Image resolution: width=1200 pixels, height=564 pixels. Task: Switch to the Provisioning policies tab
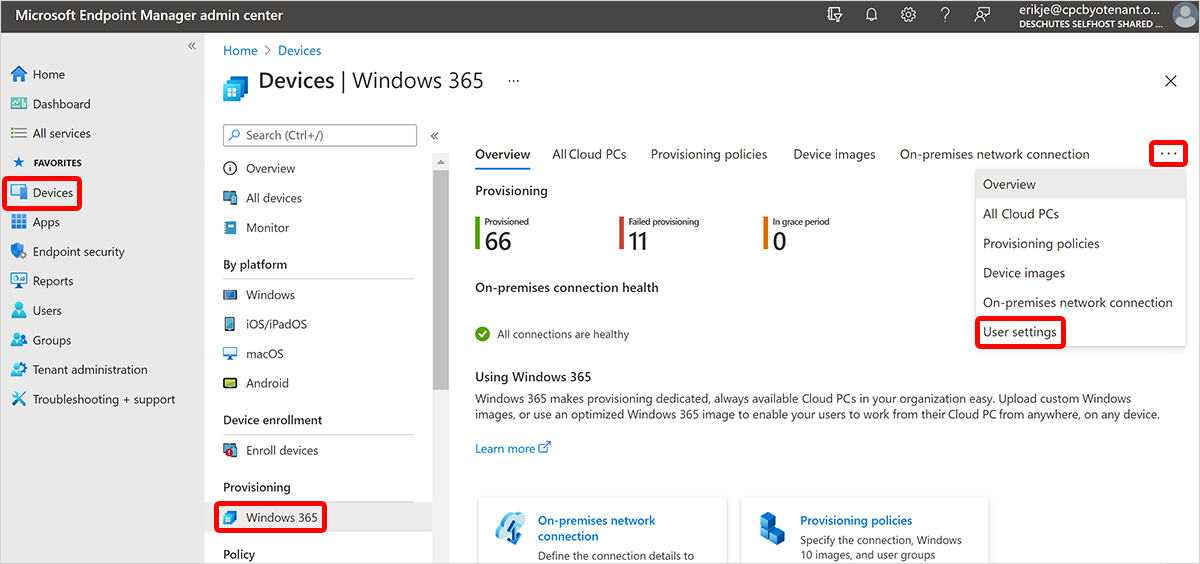point(709,154)
